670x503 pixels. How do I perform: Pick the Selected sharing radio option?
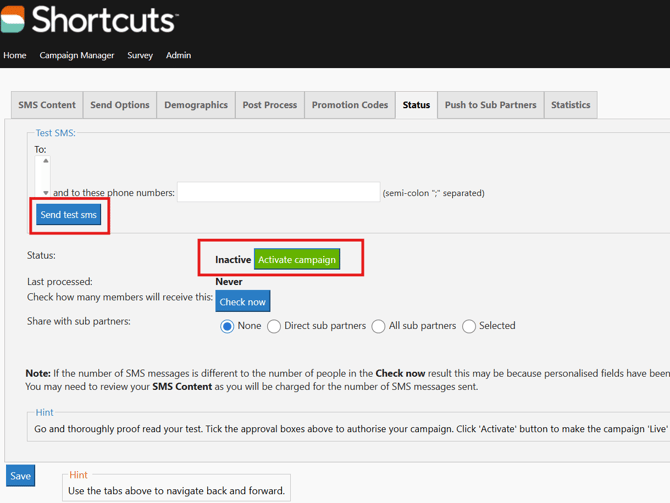point(469,326)
